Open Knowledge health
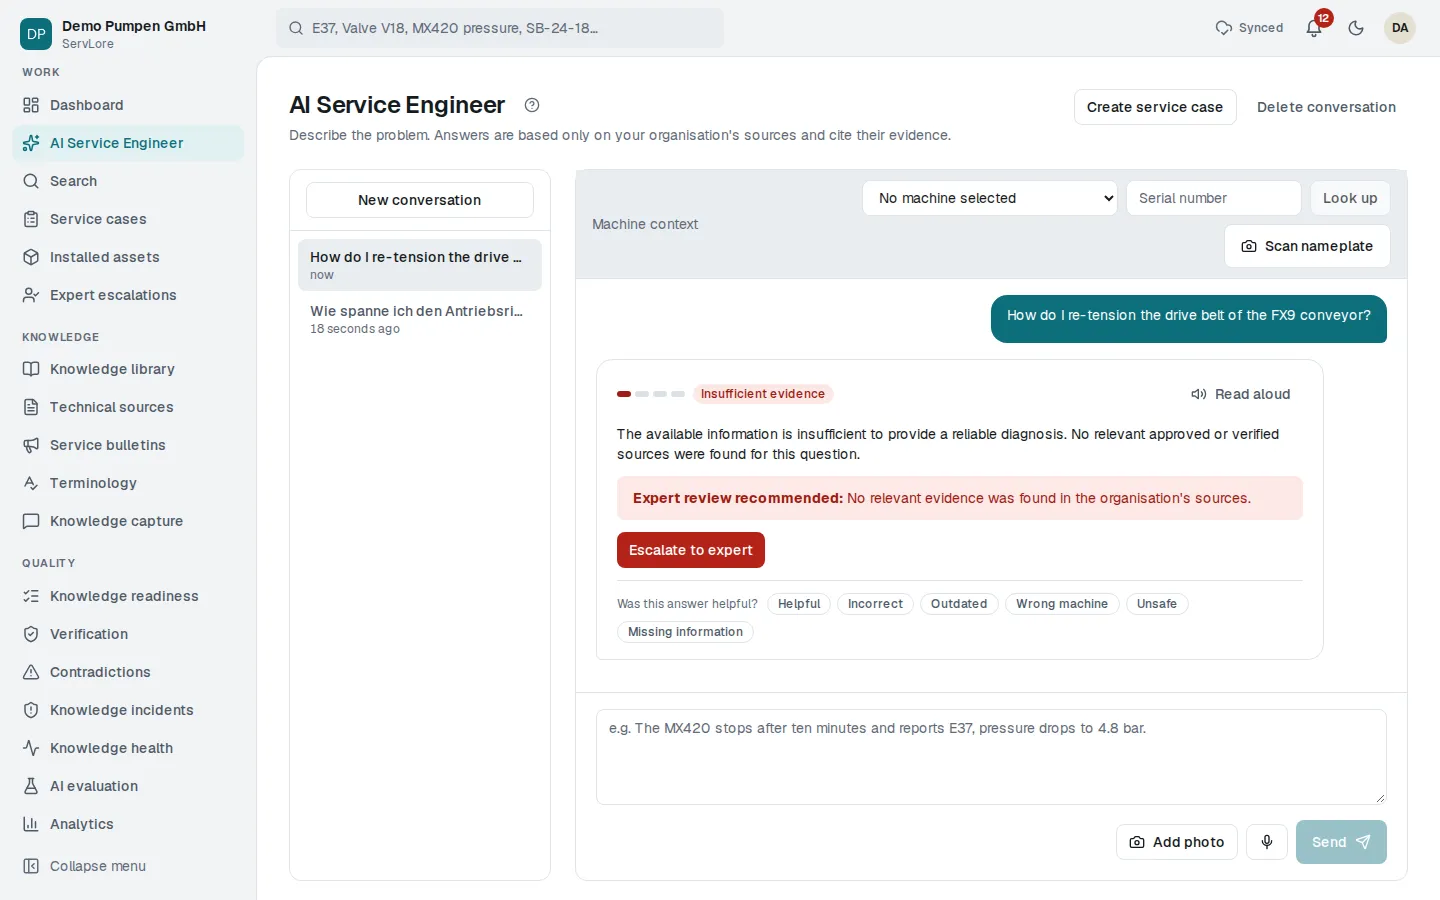 pyautogui.click(x=128, y=748)
